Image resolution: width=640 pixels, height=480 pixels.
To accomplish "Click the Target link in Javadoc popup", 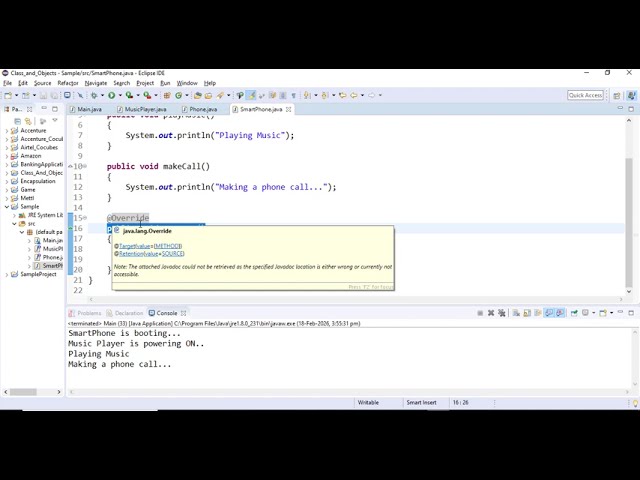I will coord(127,246).
